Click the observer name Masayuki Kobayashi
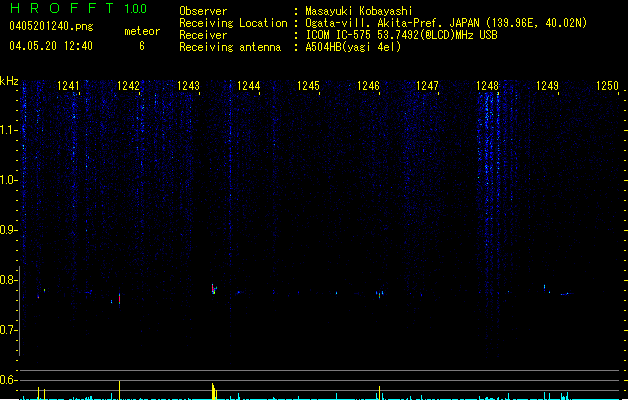This screenshot has width=629, height=400. pos(359,11)
